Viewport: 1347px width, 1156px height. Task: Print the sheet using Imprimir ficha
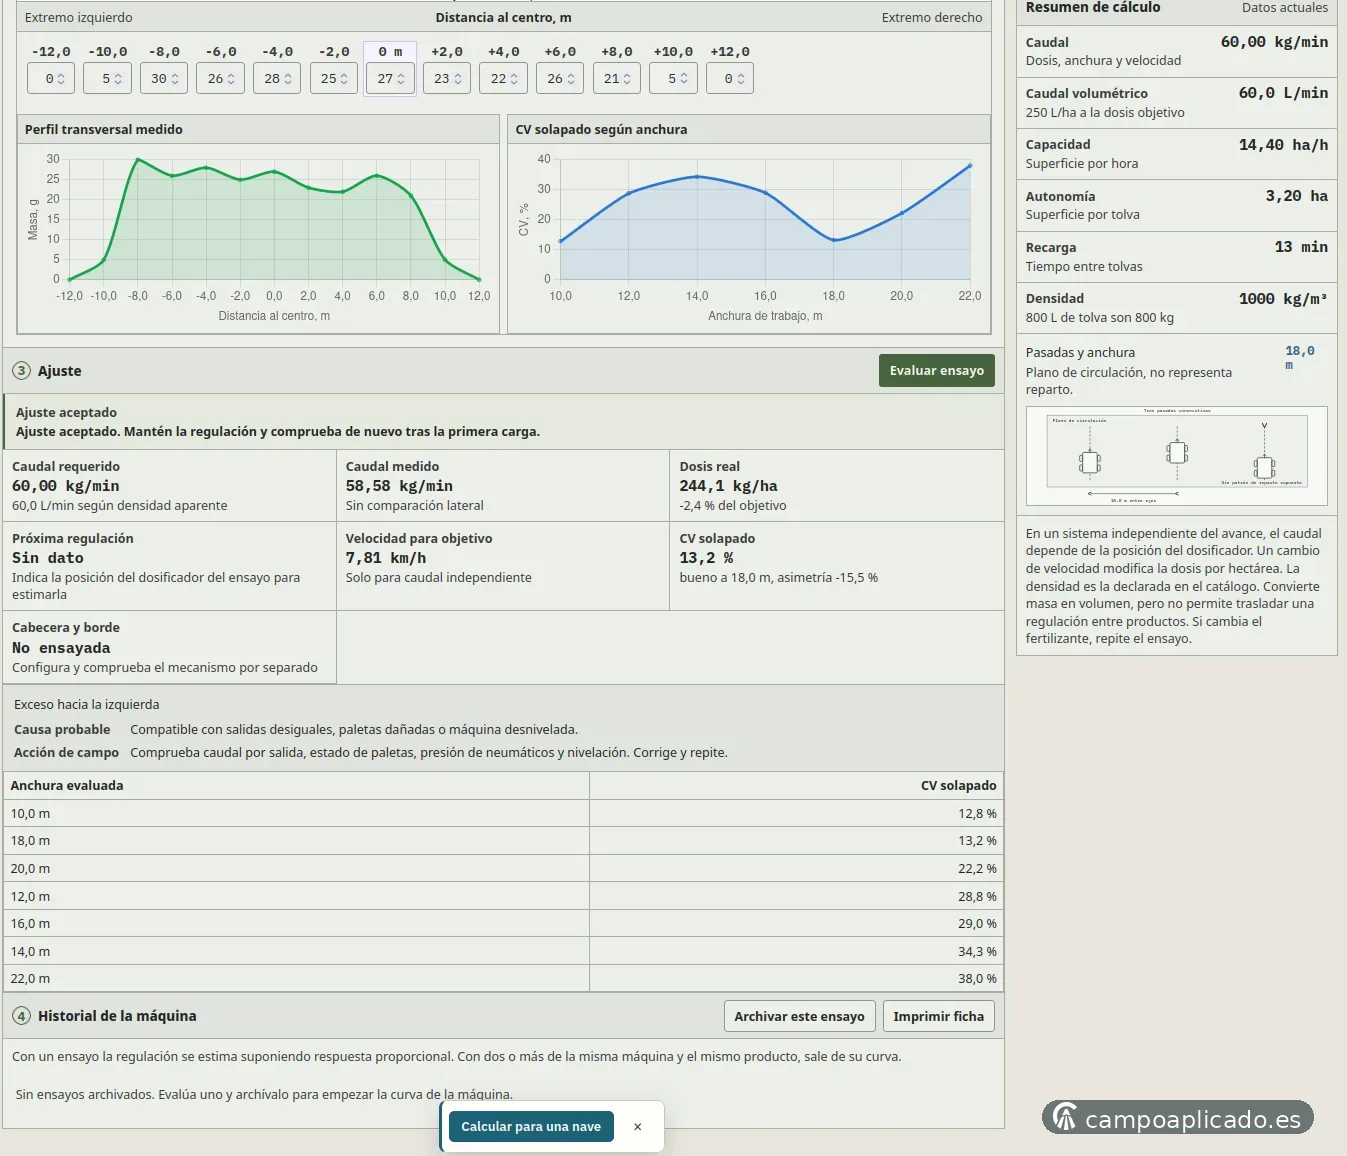click(938, 1016)
